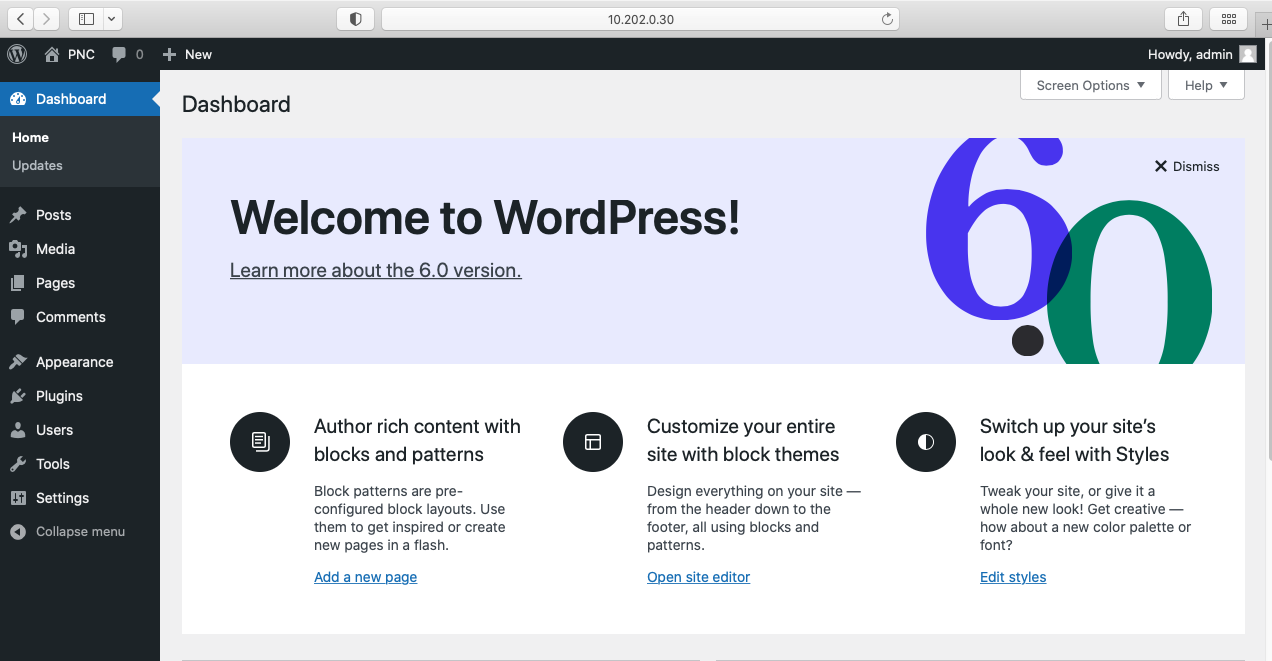Open the Howdy, admin account menu
This screenshot has height=661, width=1272.
click(1202, 54)
